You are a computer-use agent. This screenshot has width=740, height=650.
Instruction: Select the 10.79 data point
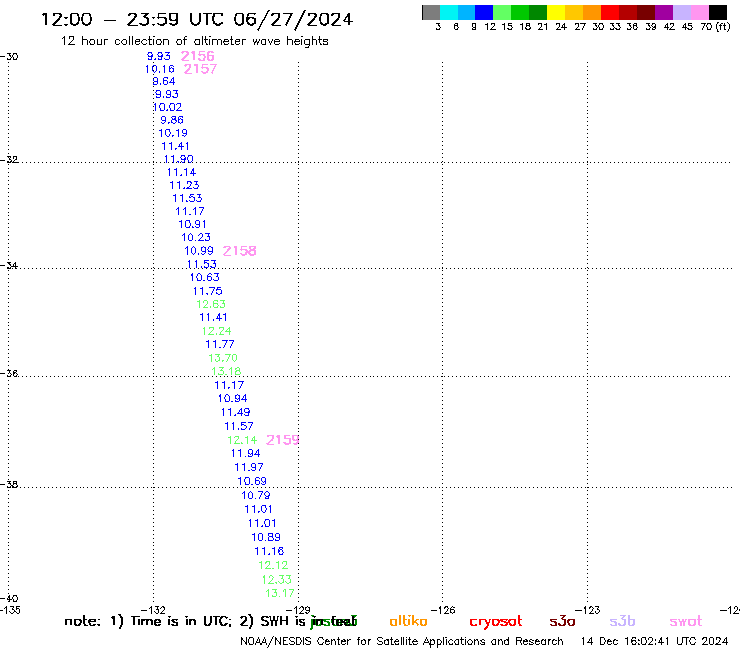pyautogui.click(x=256, y=495)
